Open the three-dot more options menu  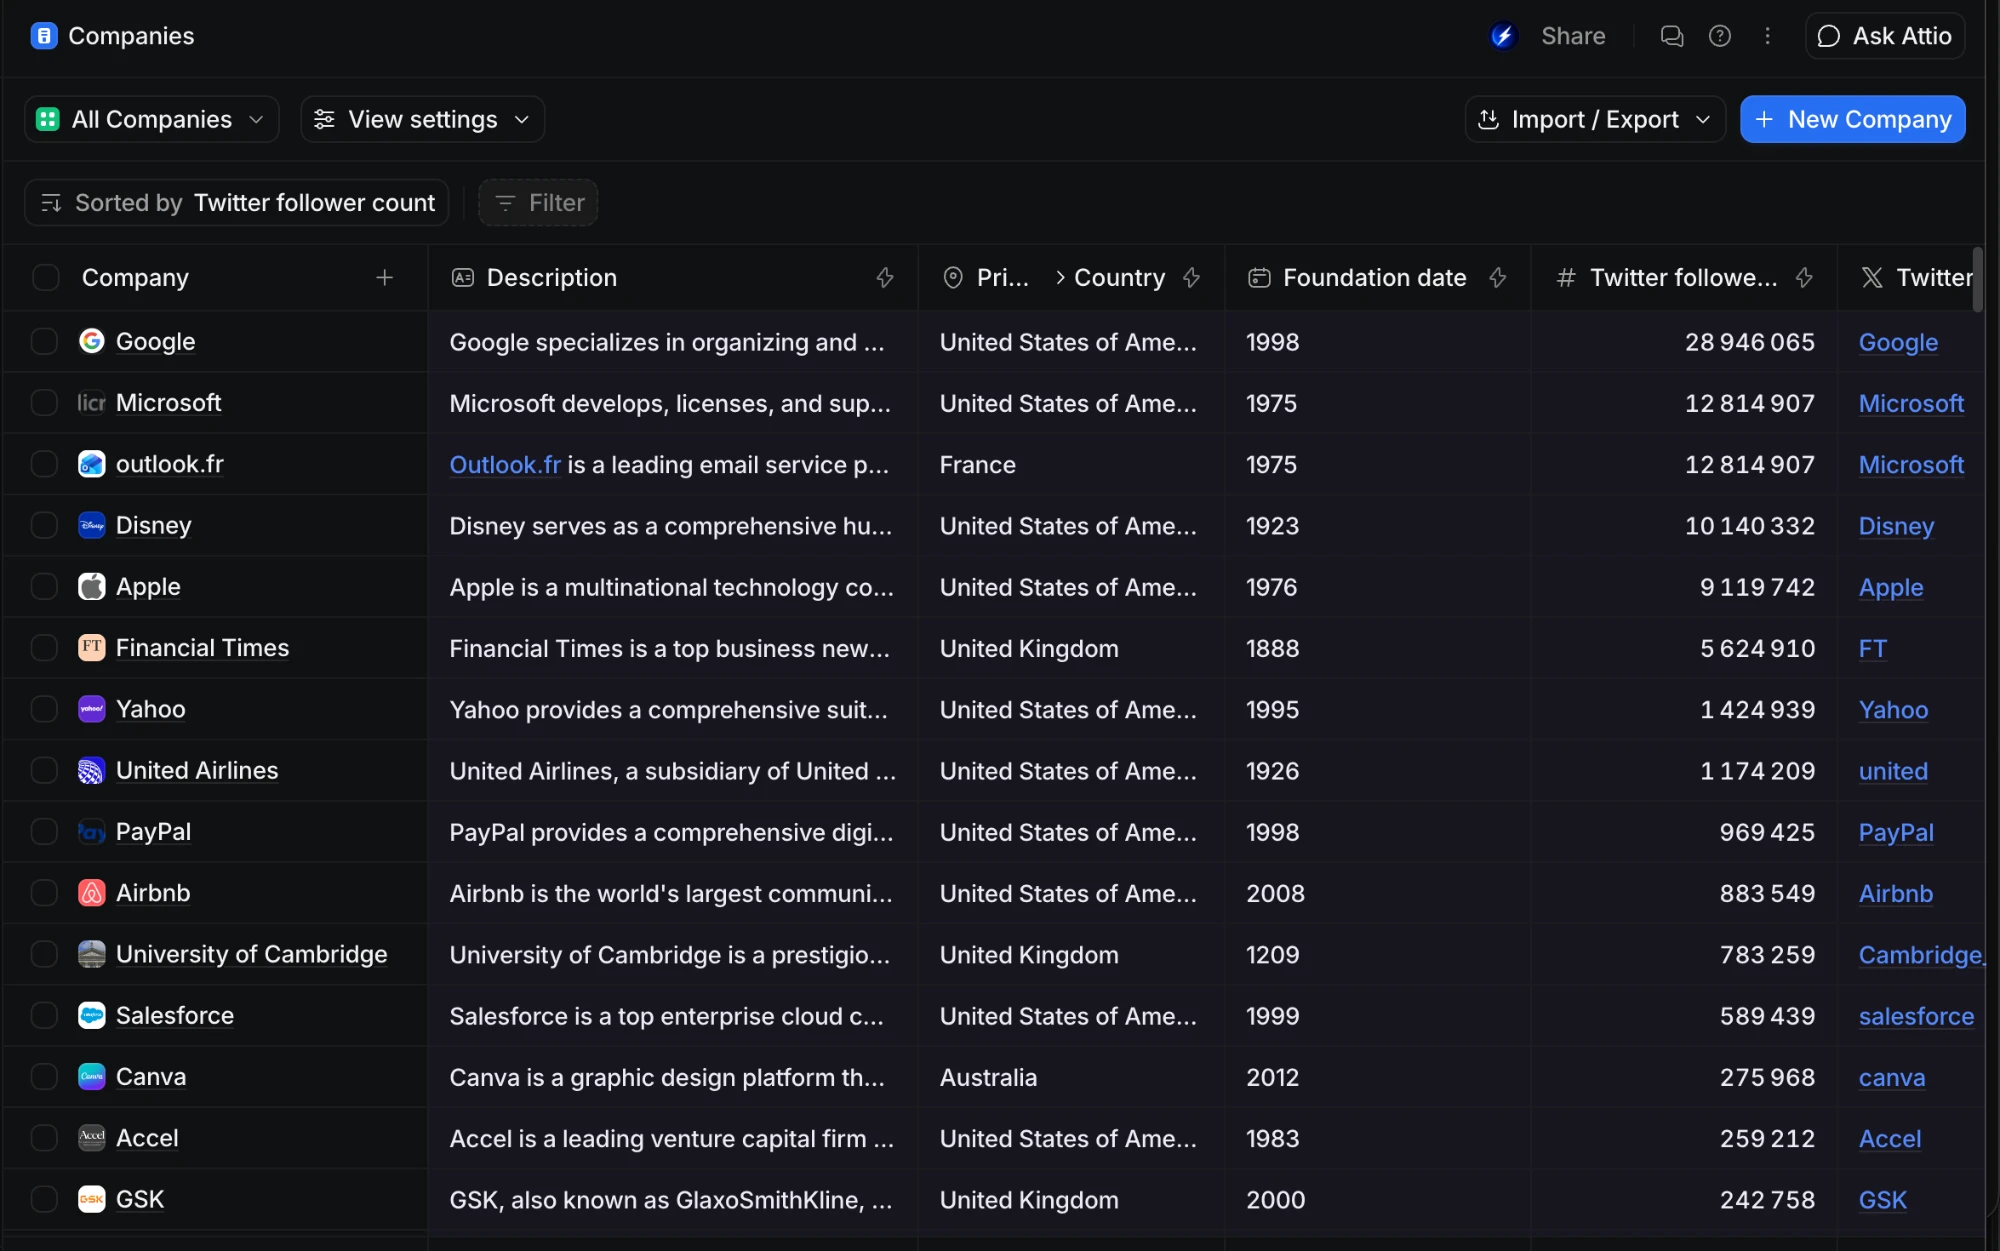pos(1768,36)
